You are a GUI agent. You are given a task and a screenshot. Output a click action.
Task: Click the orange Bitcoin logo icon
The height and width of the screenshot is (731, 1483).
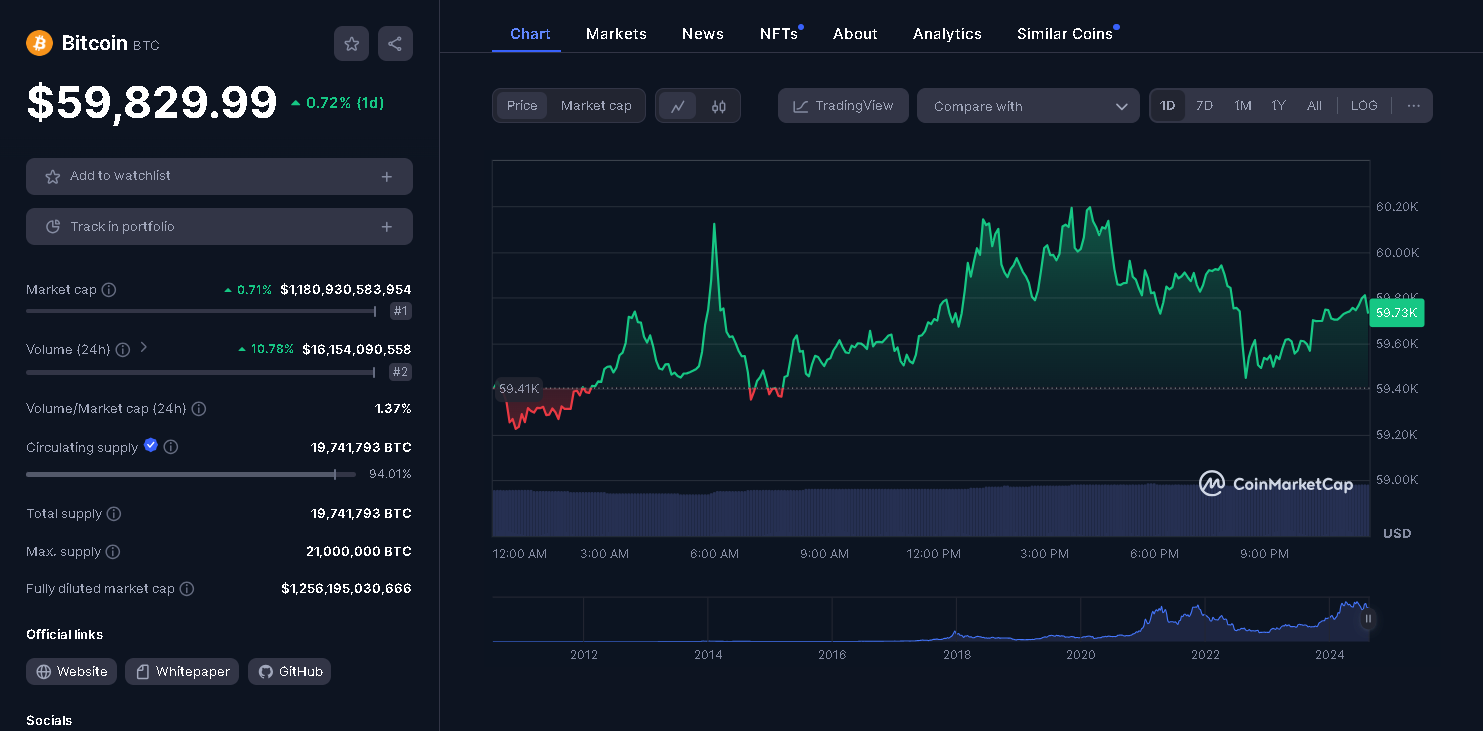[x=39, y=43]
